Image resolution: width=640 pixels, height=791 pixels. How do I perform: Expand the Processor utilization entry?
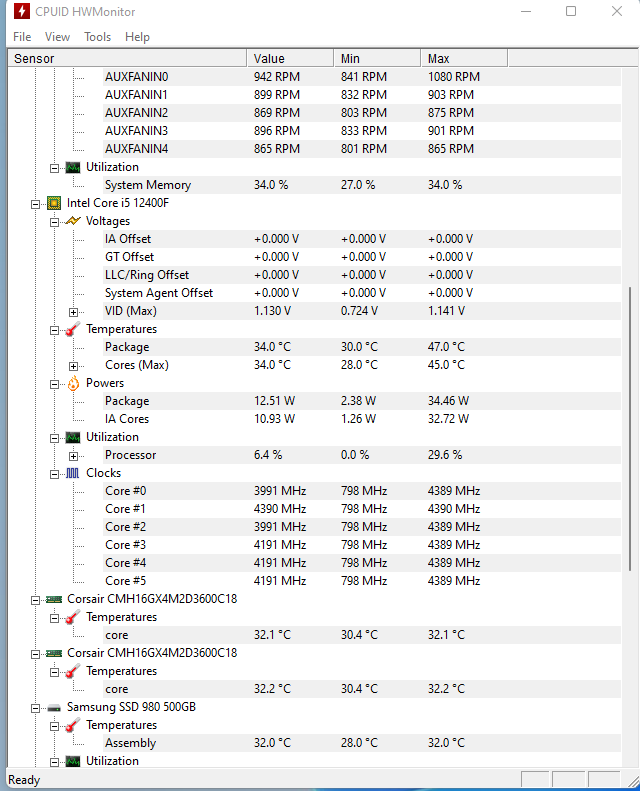click(x=74, y=457)
